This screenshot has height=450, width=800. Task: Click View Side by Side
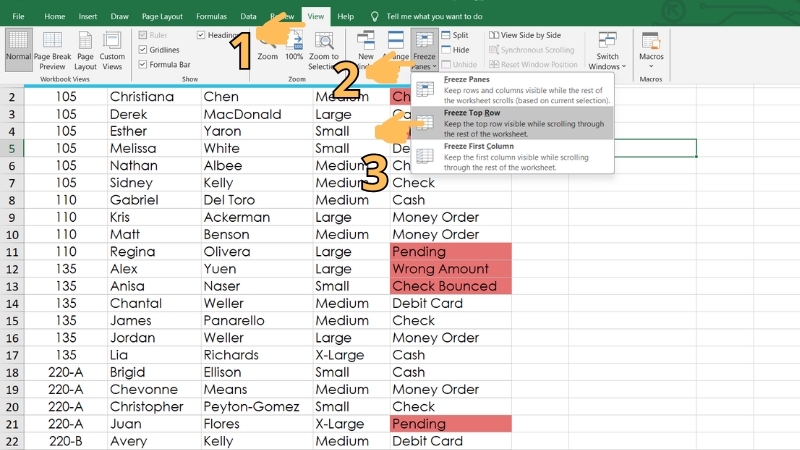point(525,35)
